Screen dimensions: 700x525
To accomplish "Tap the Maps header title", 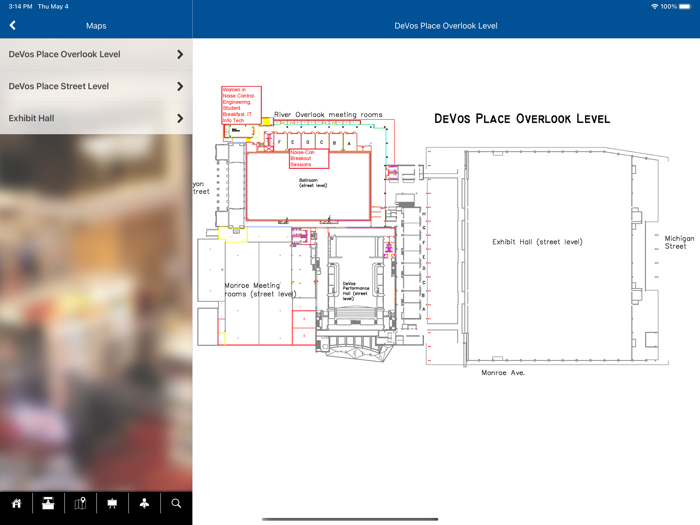I will coord(96,26).
